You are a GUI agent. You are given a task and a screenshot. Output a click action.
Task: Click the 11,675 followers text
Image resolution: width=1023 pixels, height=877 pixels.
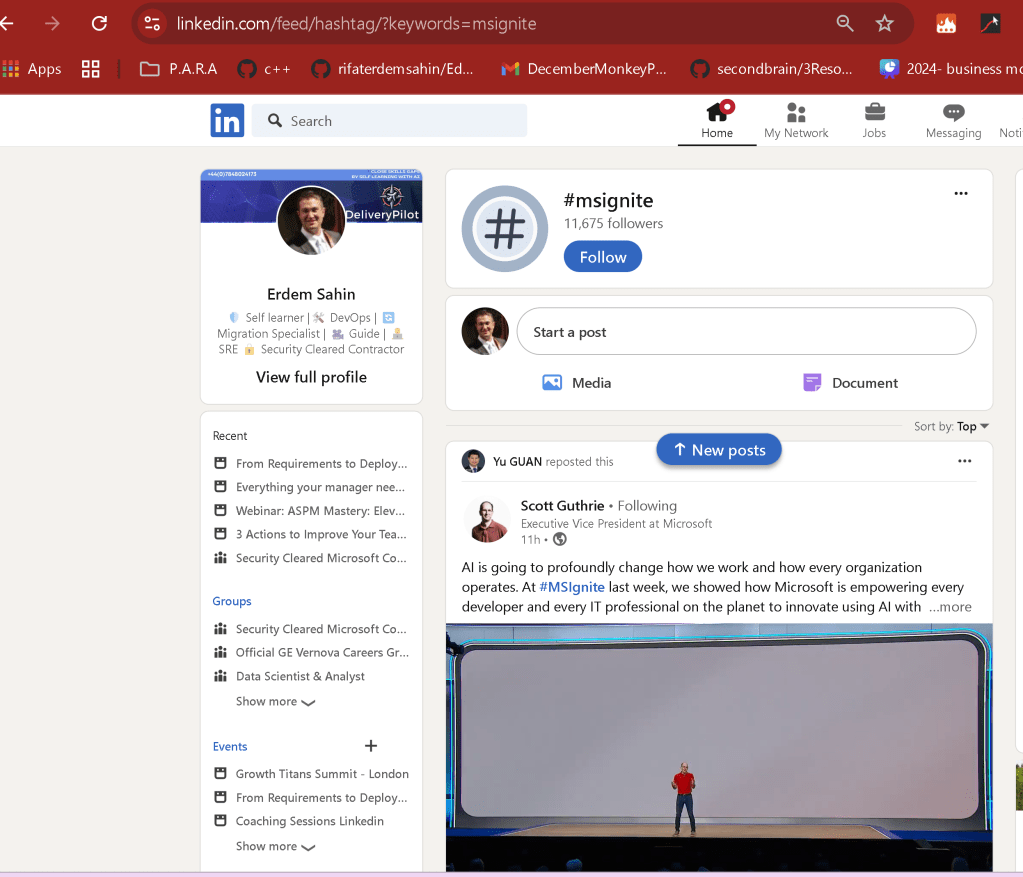pos(613,223)
